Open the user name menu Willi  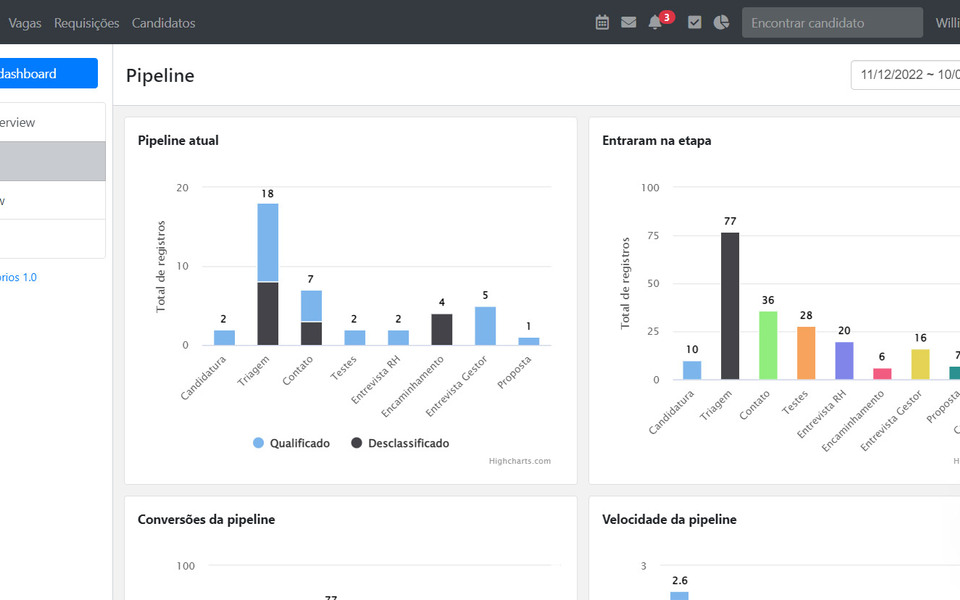click(947, 23)
